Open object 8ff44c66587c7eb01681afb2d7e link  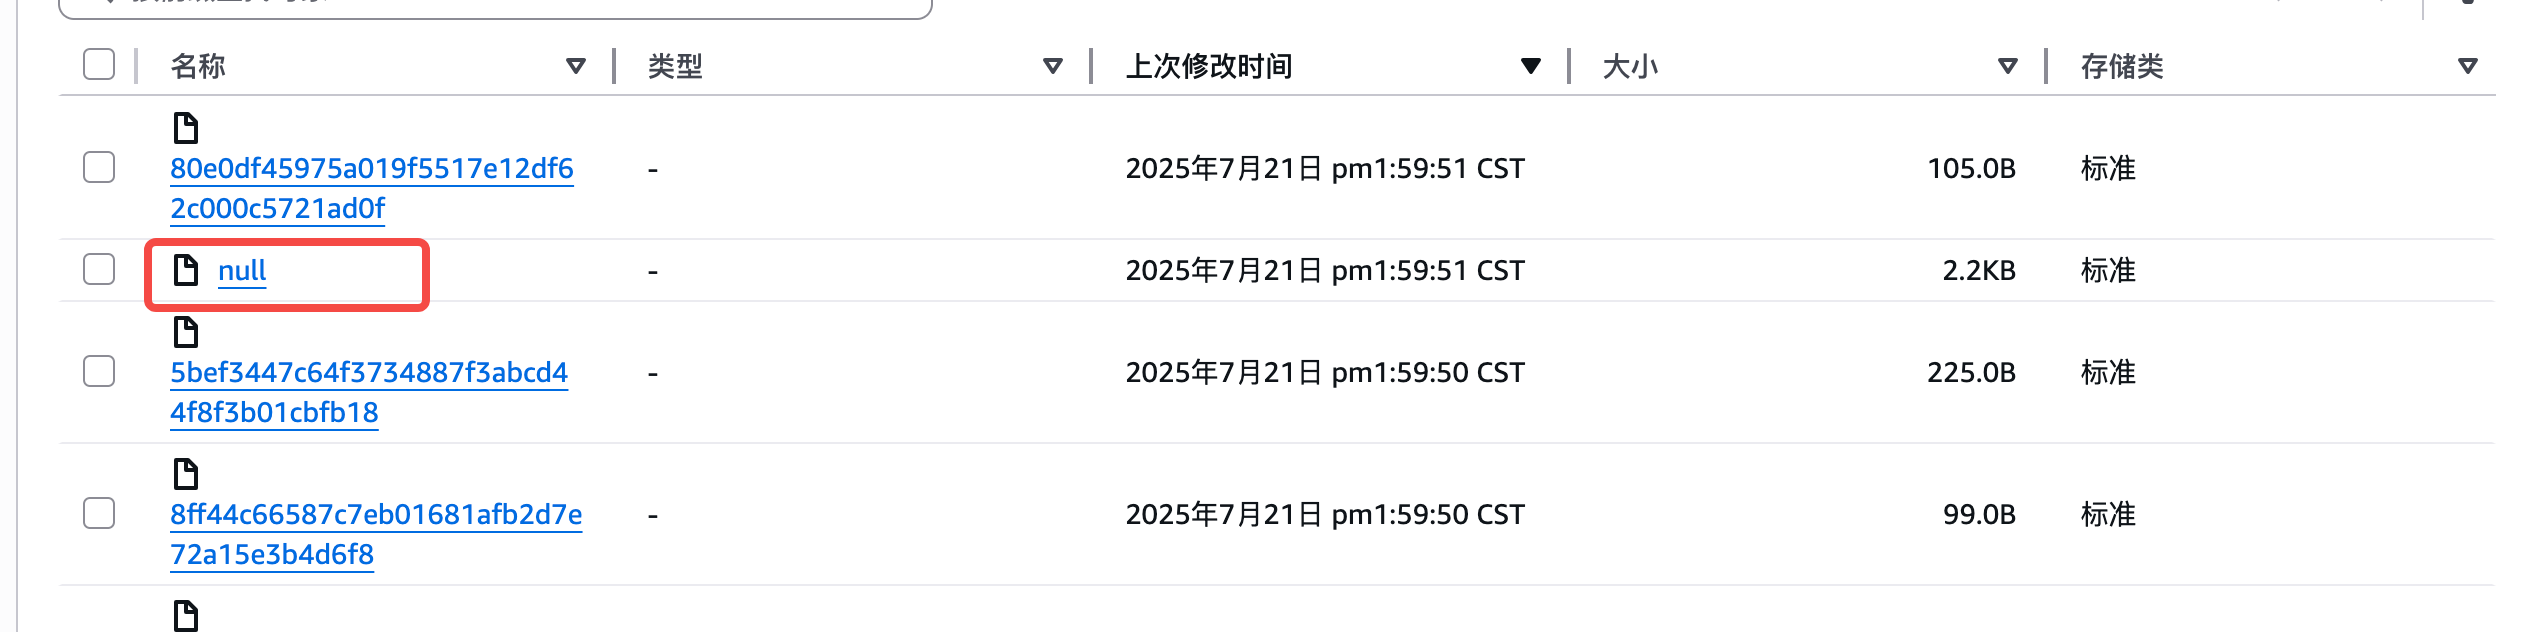pos(375,514)
